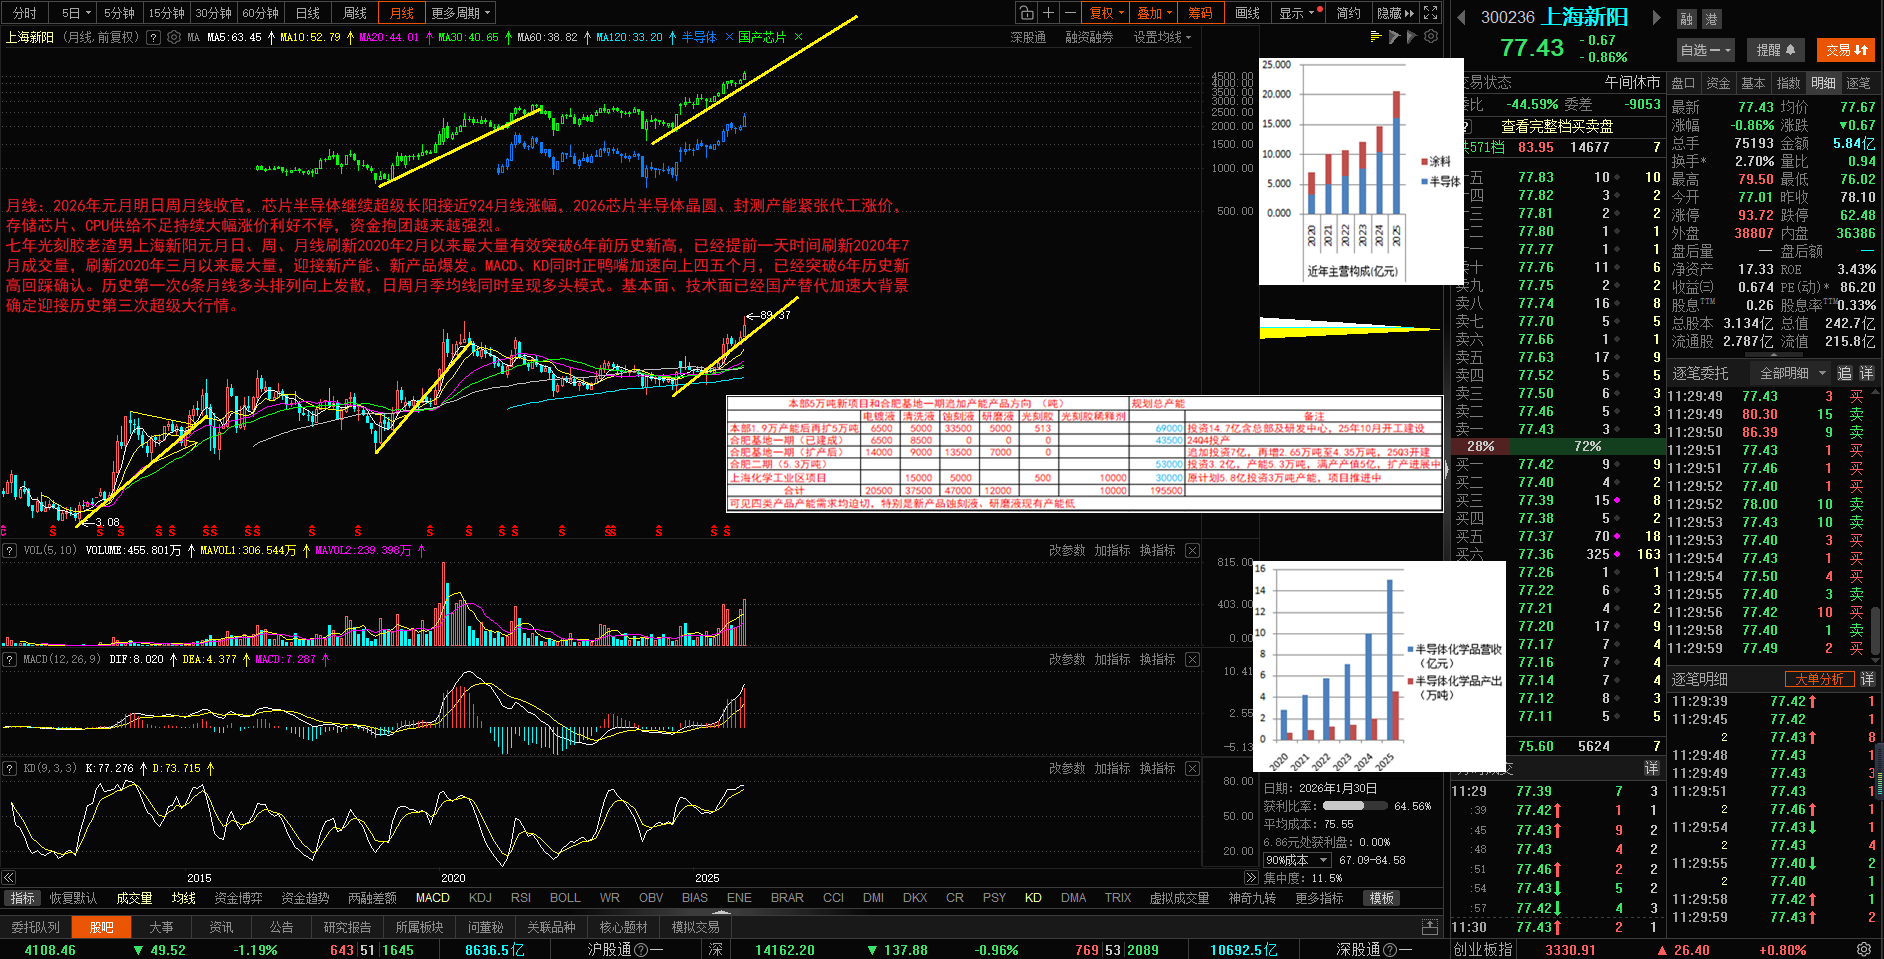Toggle the 隐藏 side panel button
This screenshot has height=959, width=1884.
(x=1395, y=13)
